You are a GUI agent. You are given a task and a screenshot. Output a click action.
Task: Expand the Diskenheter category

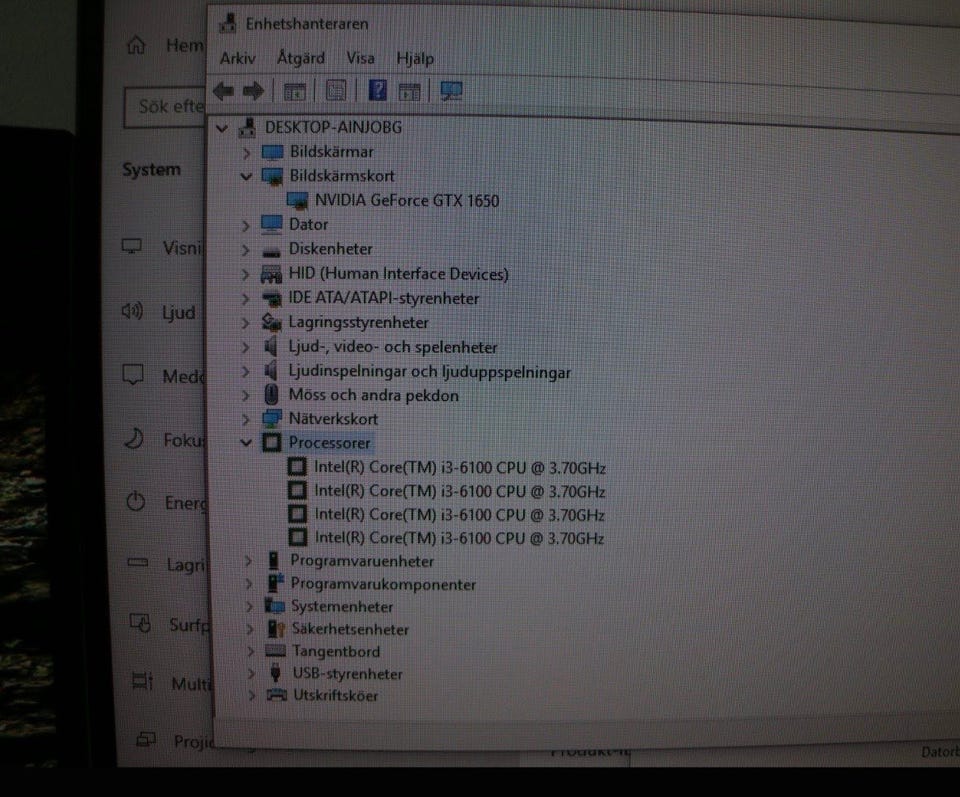point(245,250)
